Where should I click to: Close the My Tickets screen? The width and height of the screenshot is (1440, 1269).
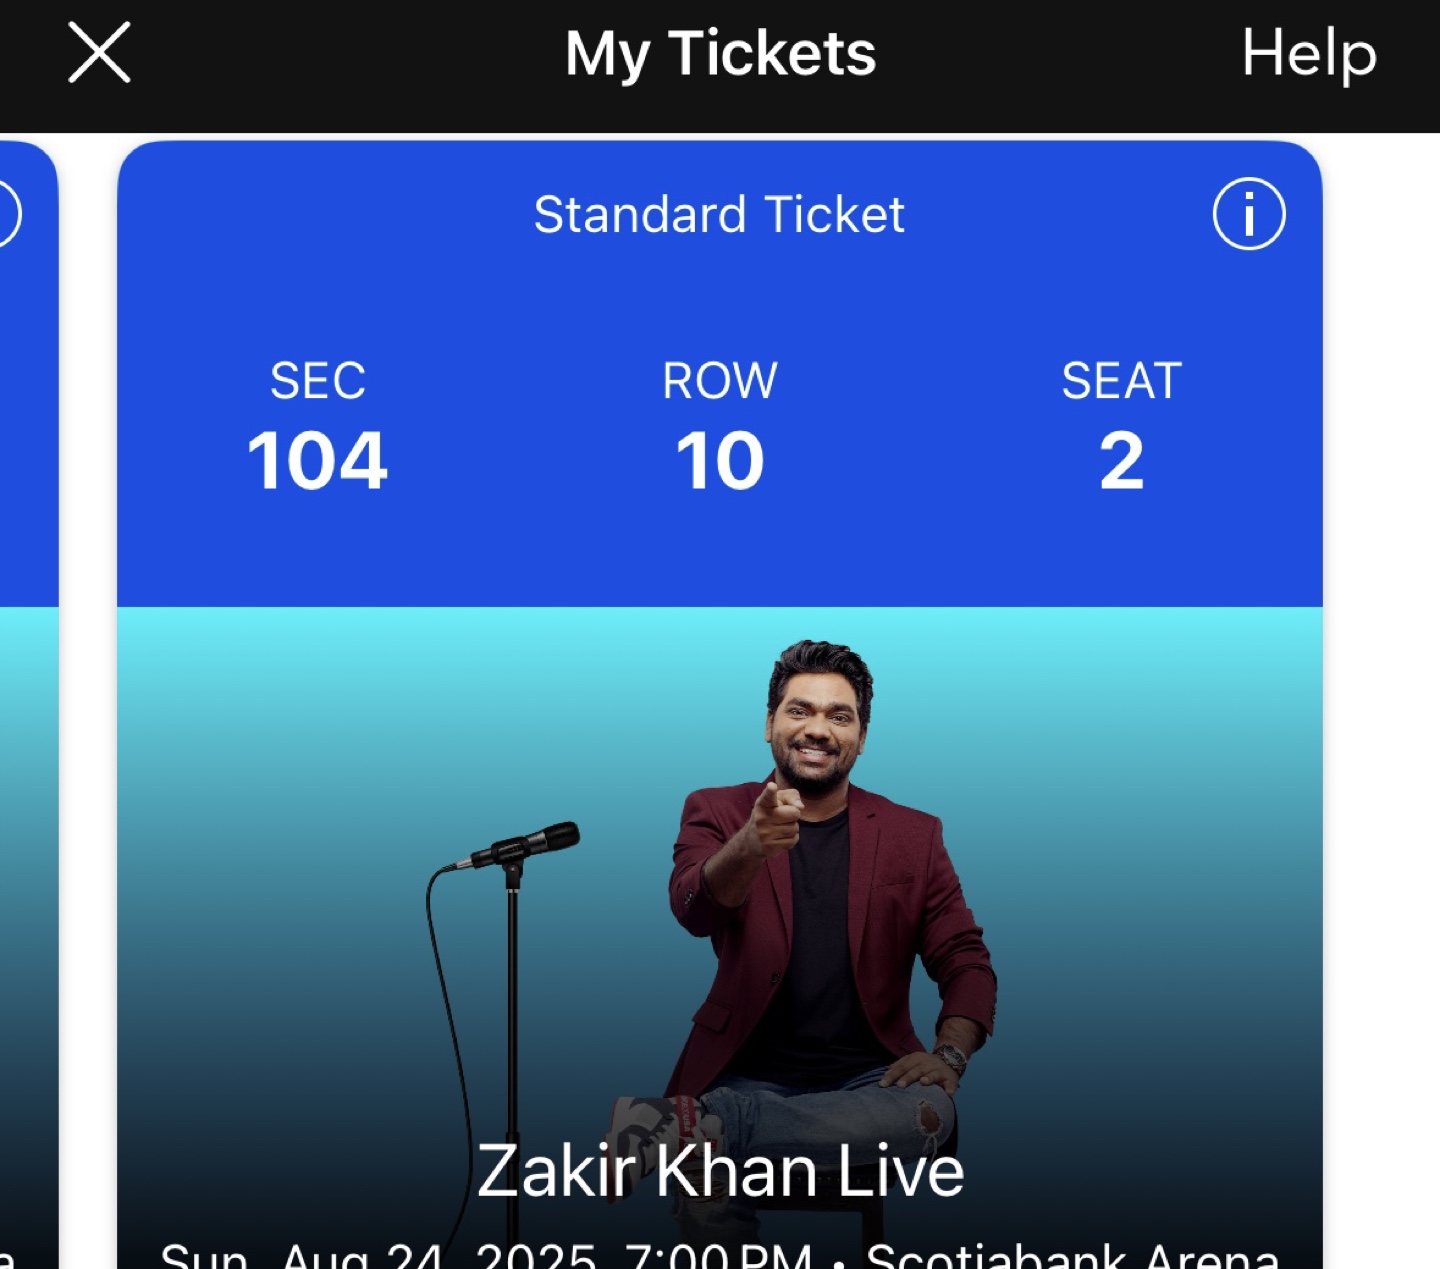pyautogui.click(x=99, y=53)
